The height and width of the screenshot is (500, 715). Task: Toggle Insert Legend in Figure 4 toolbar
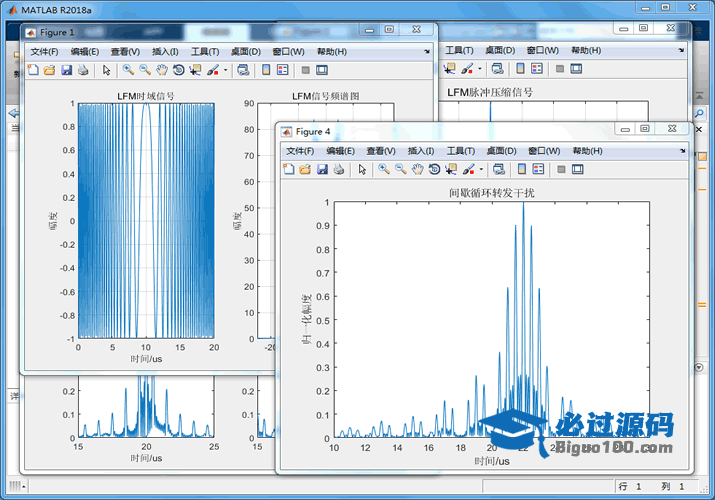point(540,169)
